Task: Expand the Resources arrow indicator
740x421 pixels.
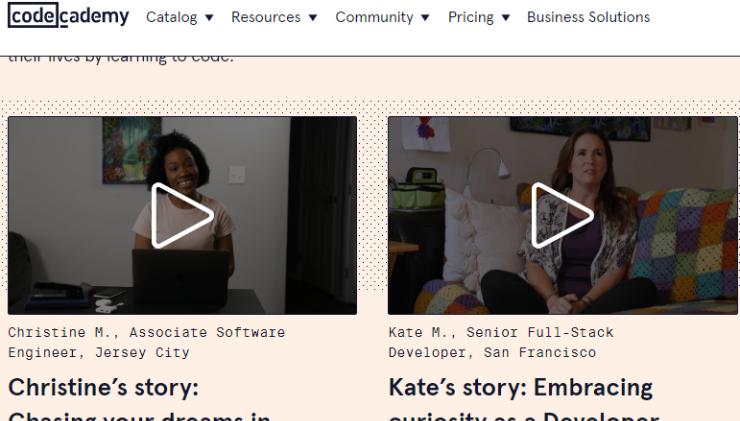Action: coord(315,18)
